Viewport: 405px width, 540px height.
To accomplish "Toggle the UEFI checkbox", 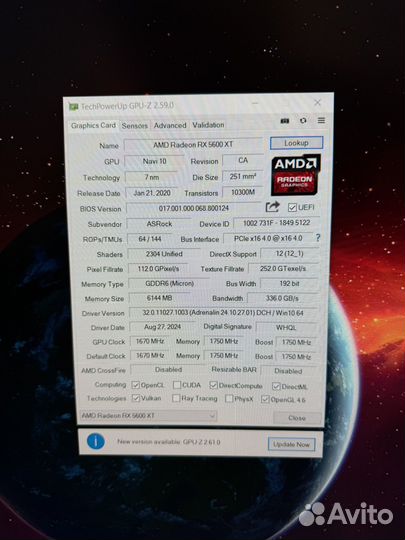I will point(292,207).
